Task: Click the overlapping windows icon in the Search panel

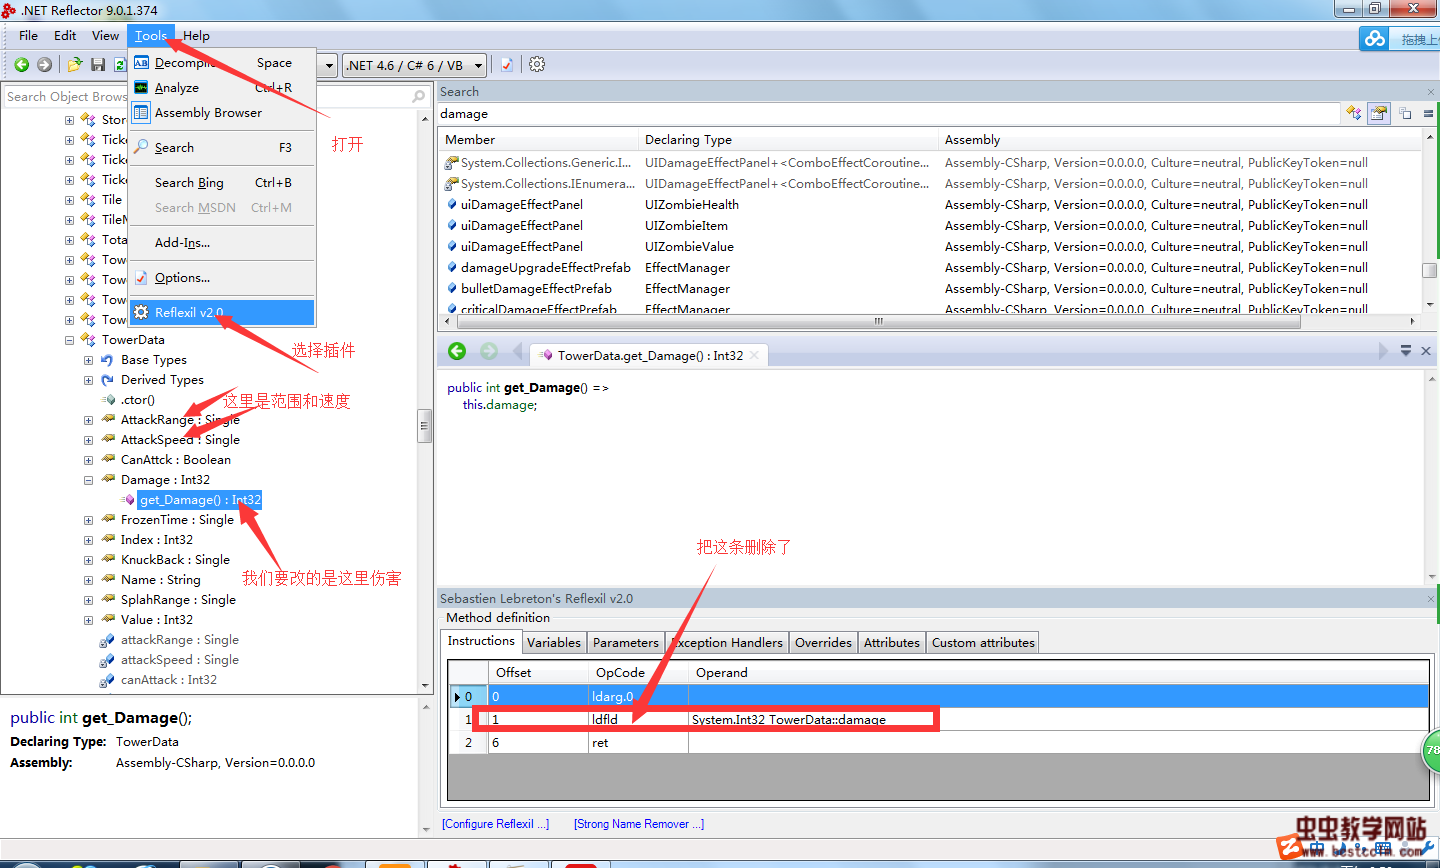Action: 1405,113
